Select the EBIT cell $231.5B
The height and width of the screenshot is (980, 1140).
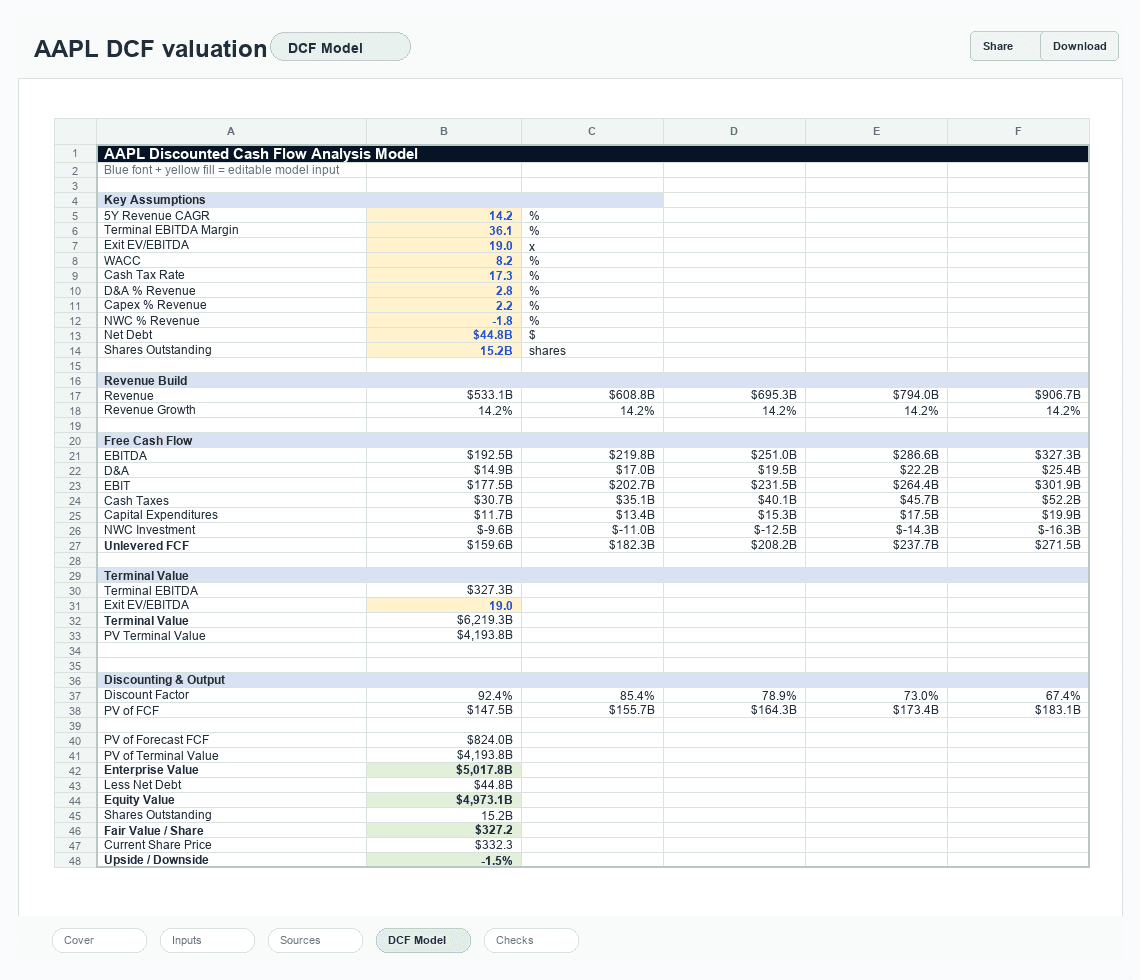[x=734, y=485]
